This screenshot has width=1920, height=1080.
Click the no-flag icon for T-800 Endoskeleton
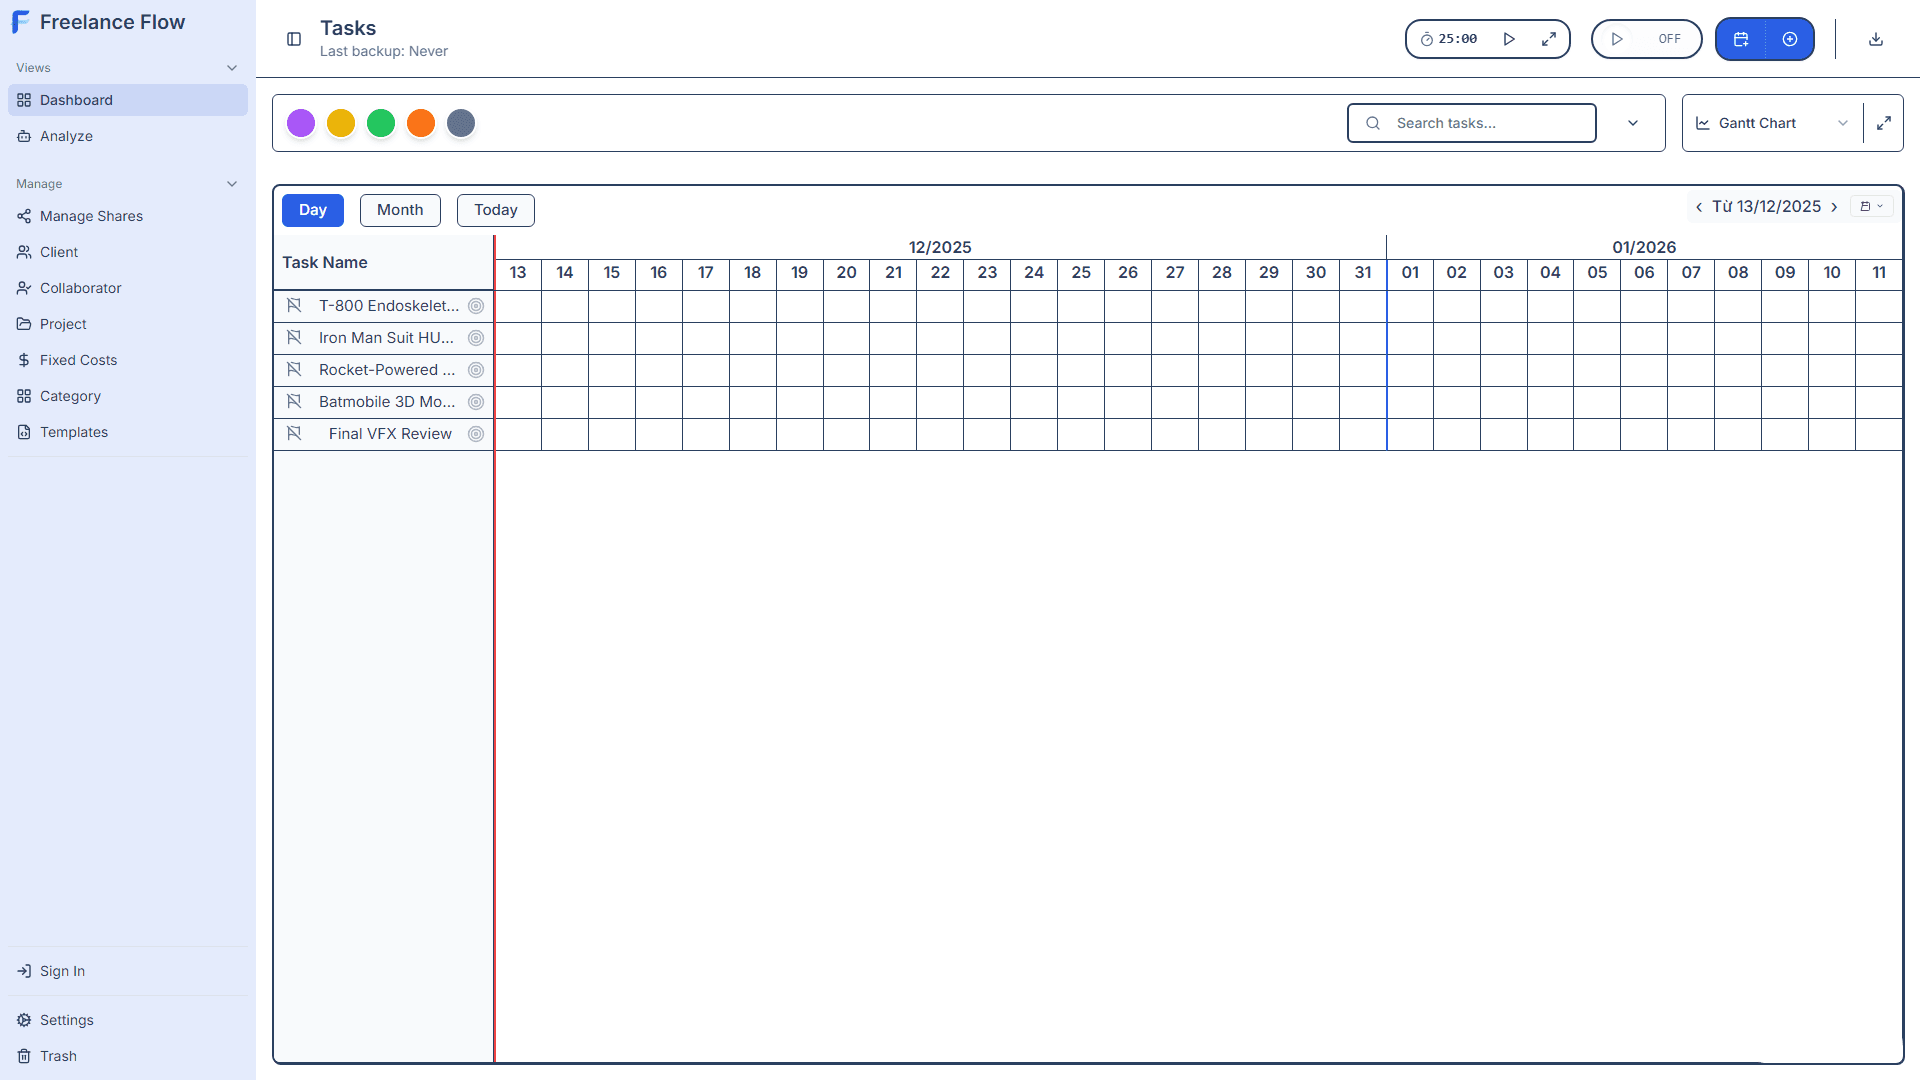click(294, 306)
